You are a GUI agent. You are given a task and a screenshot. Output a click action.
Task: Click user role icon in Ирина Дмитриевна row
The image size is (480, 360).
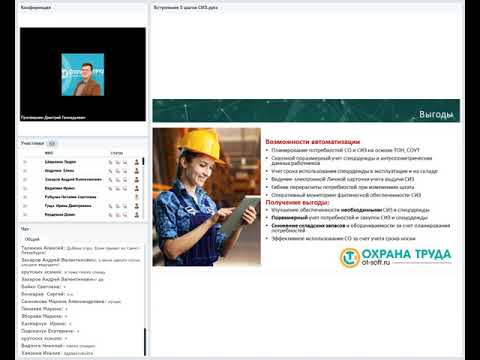click(x=136, y=206)
